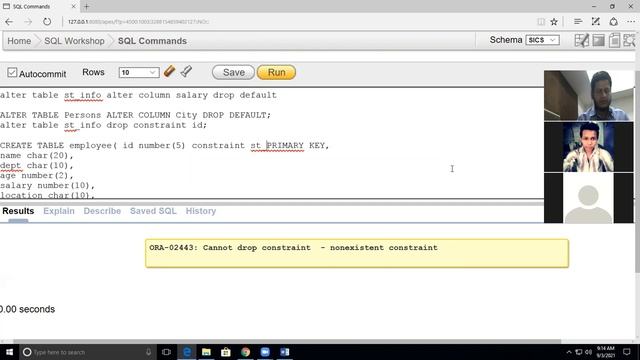Screen dimensions: 640x360
Task: Click the avatar placeholder participant thumbnail
Action: click(x=589, y=198)
